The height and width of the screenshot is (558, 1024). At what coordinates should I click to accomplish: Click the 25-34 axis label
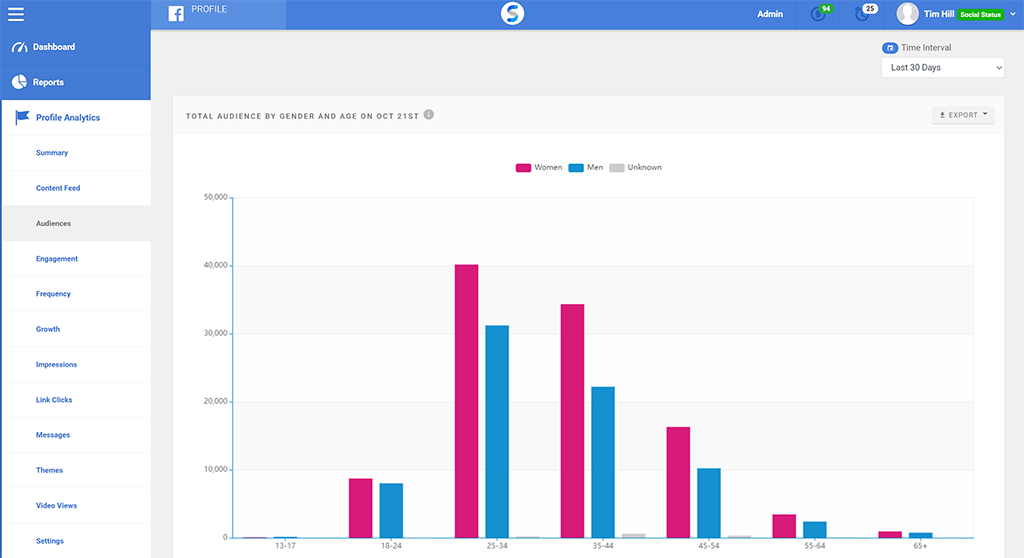click(497, 546)
